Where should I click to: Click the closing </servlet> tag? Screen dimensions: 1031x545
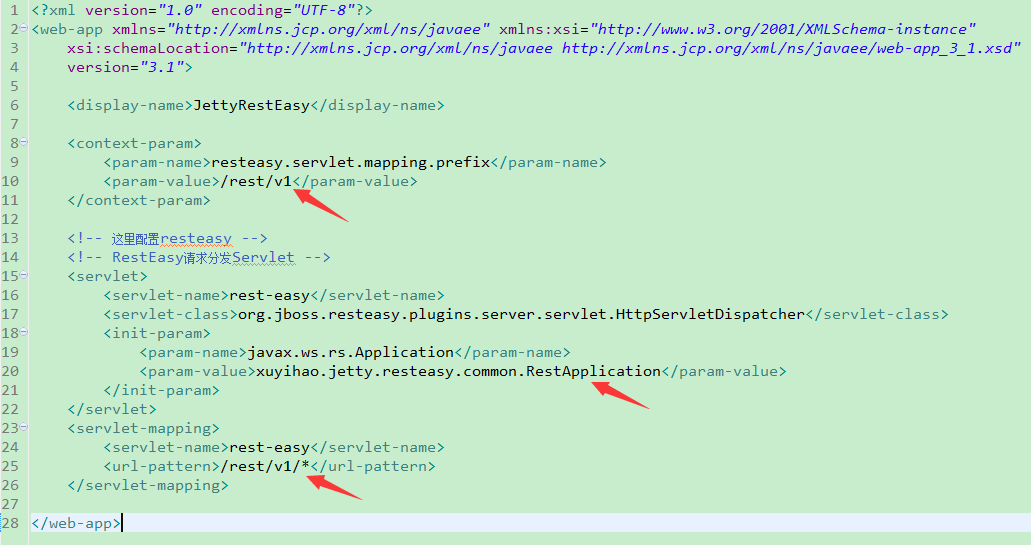tap(112, 410)
